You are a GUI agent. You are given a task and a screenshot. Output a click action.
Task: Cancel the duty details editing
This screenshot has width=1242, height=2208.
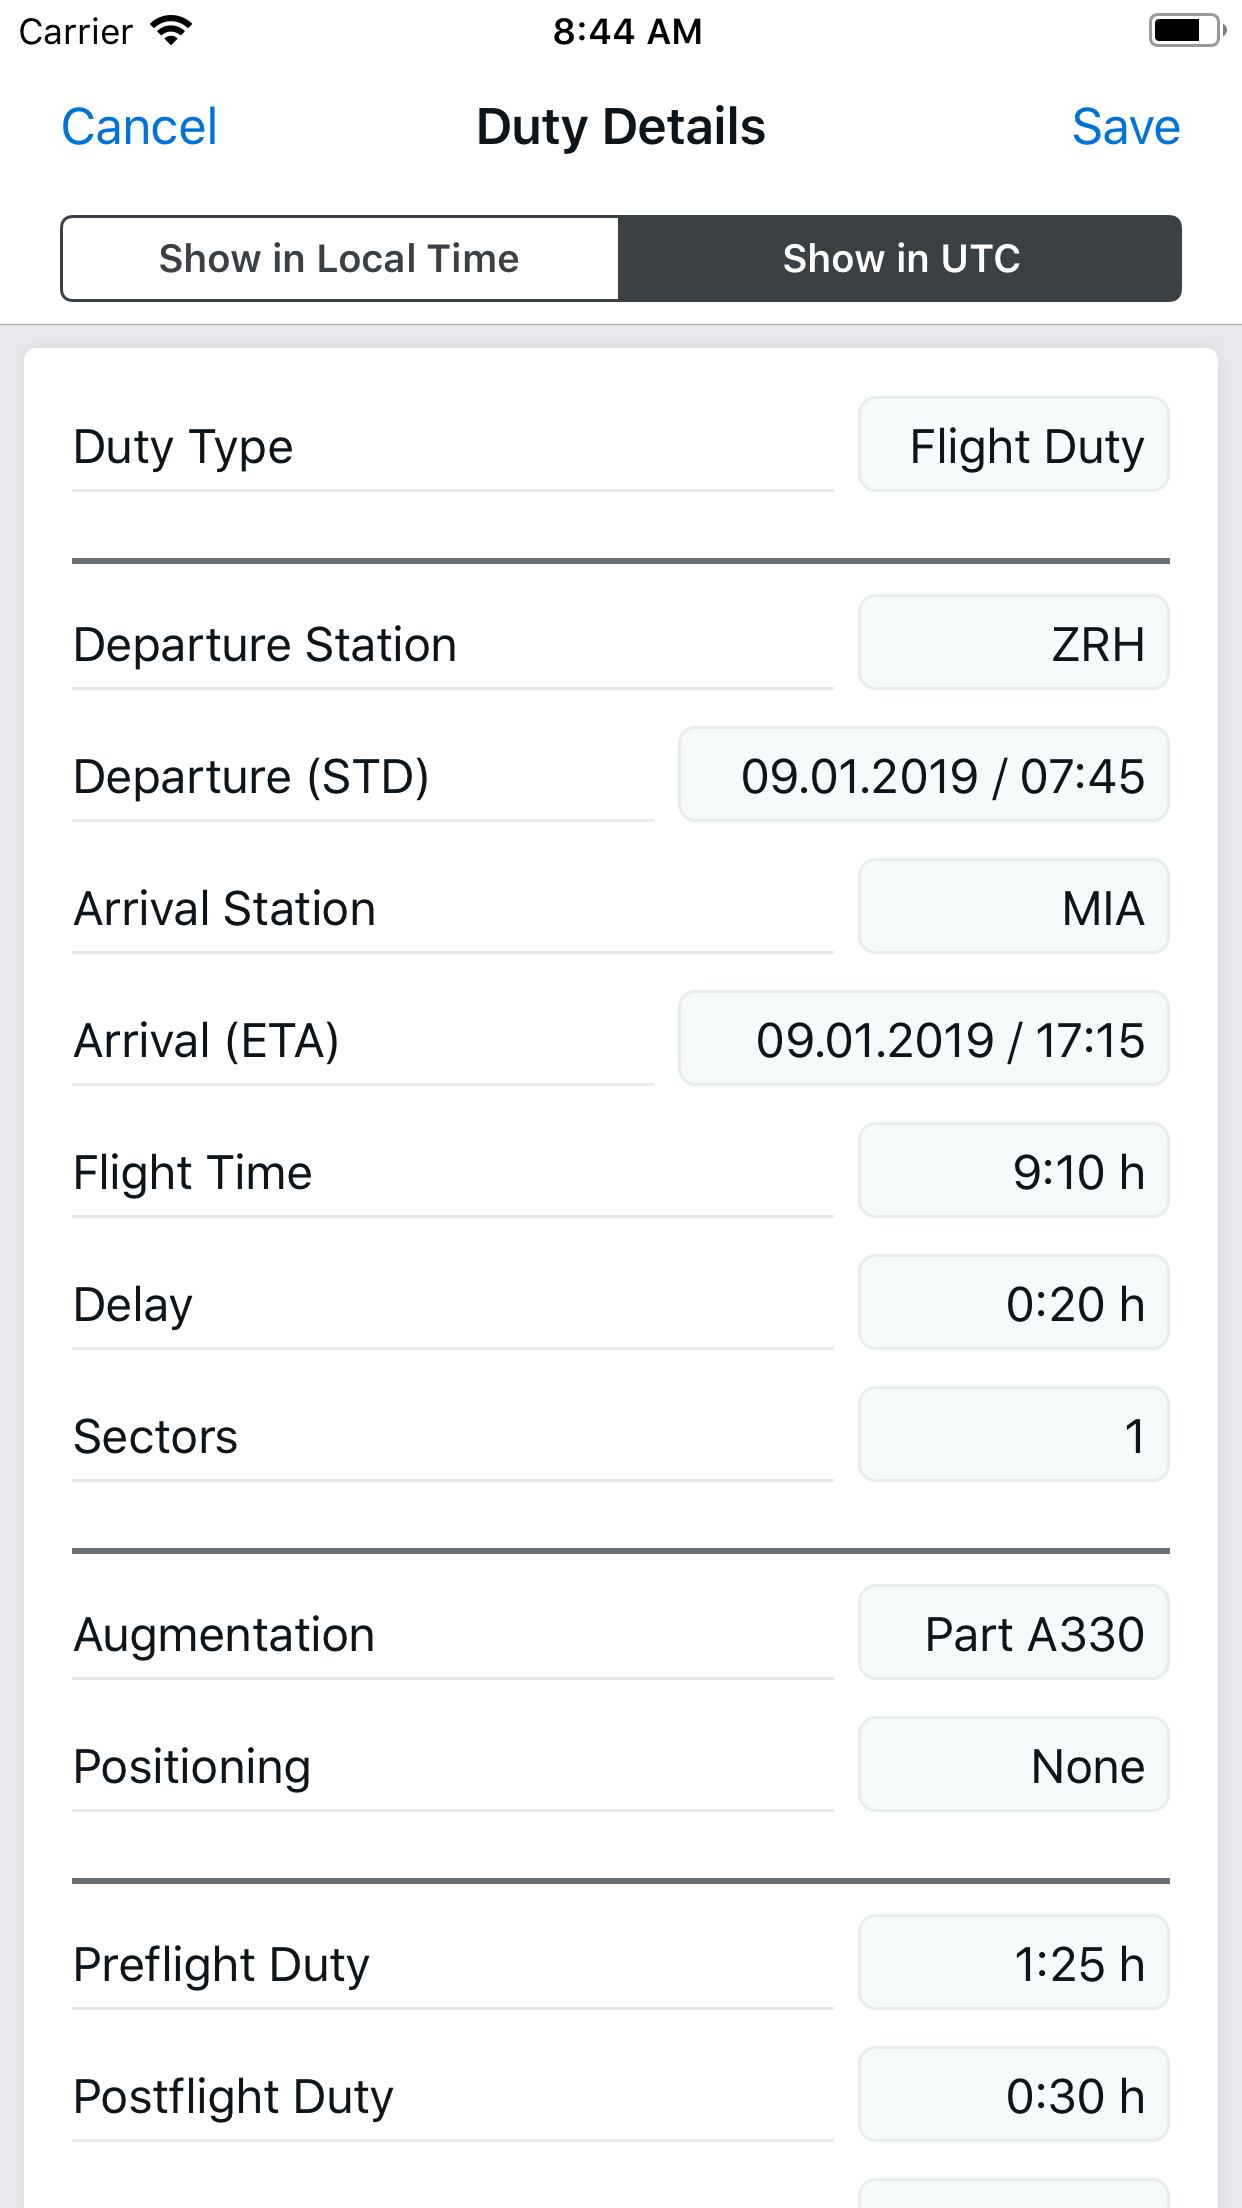pos(139,127)
